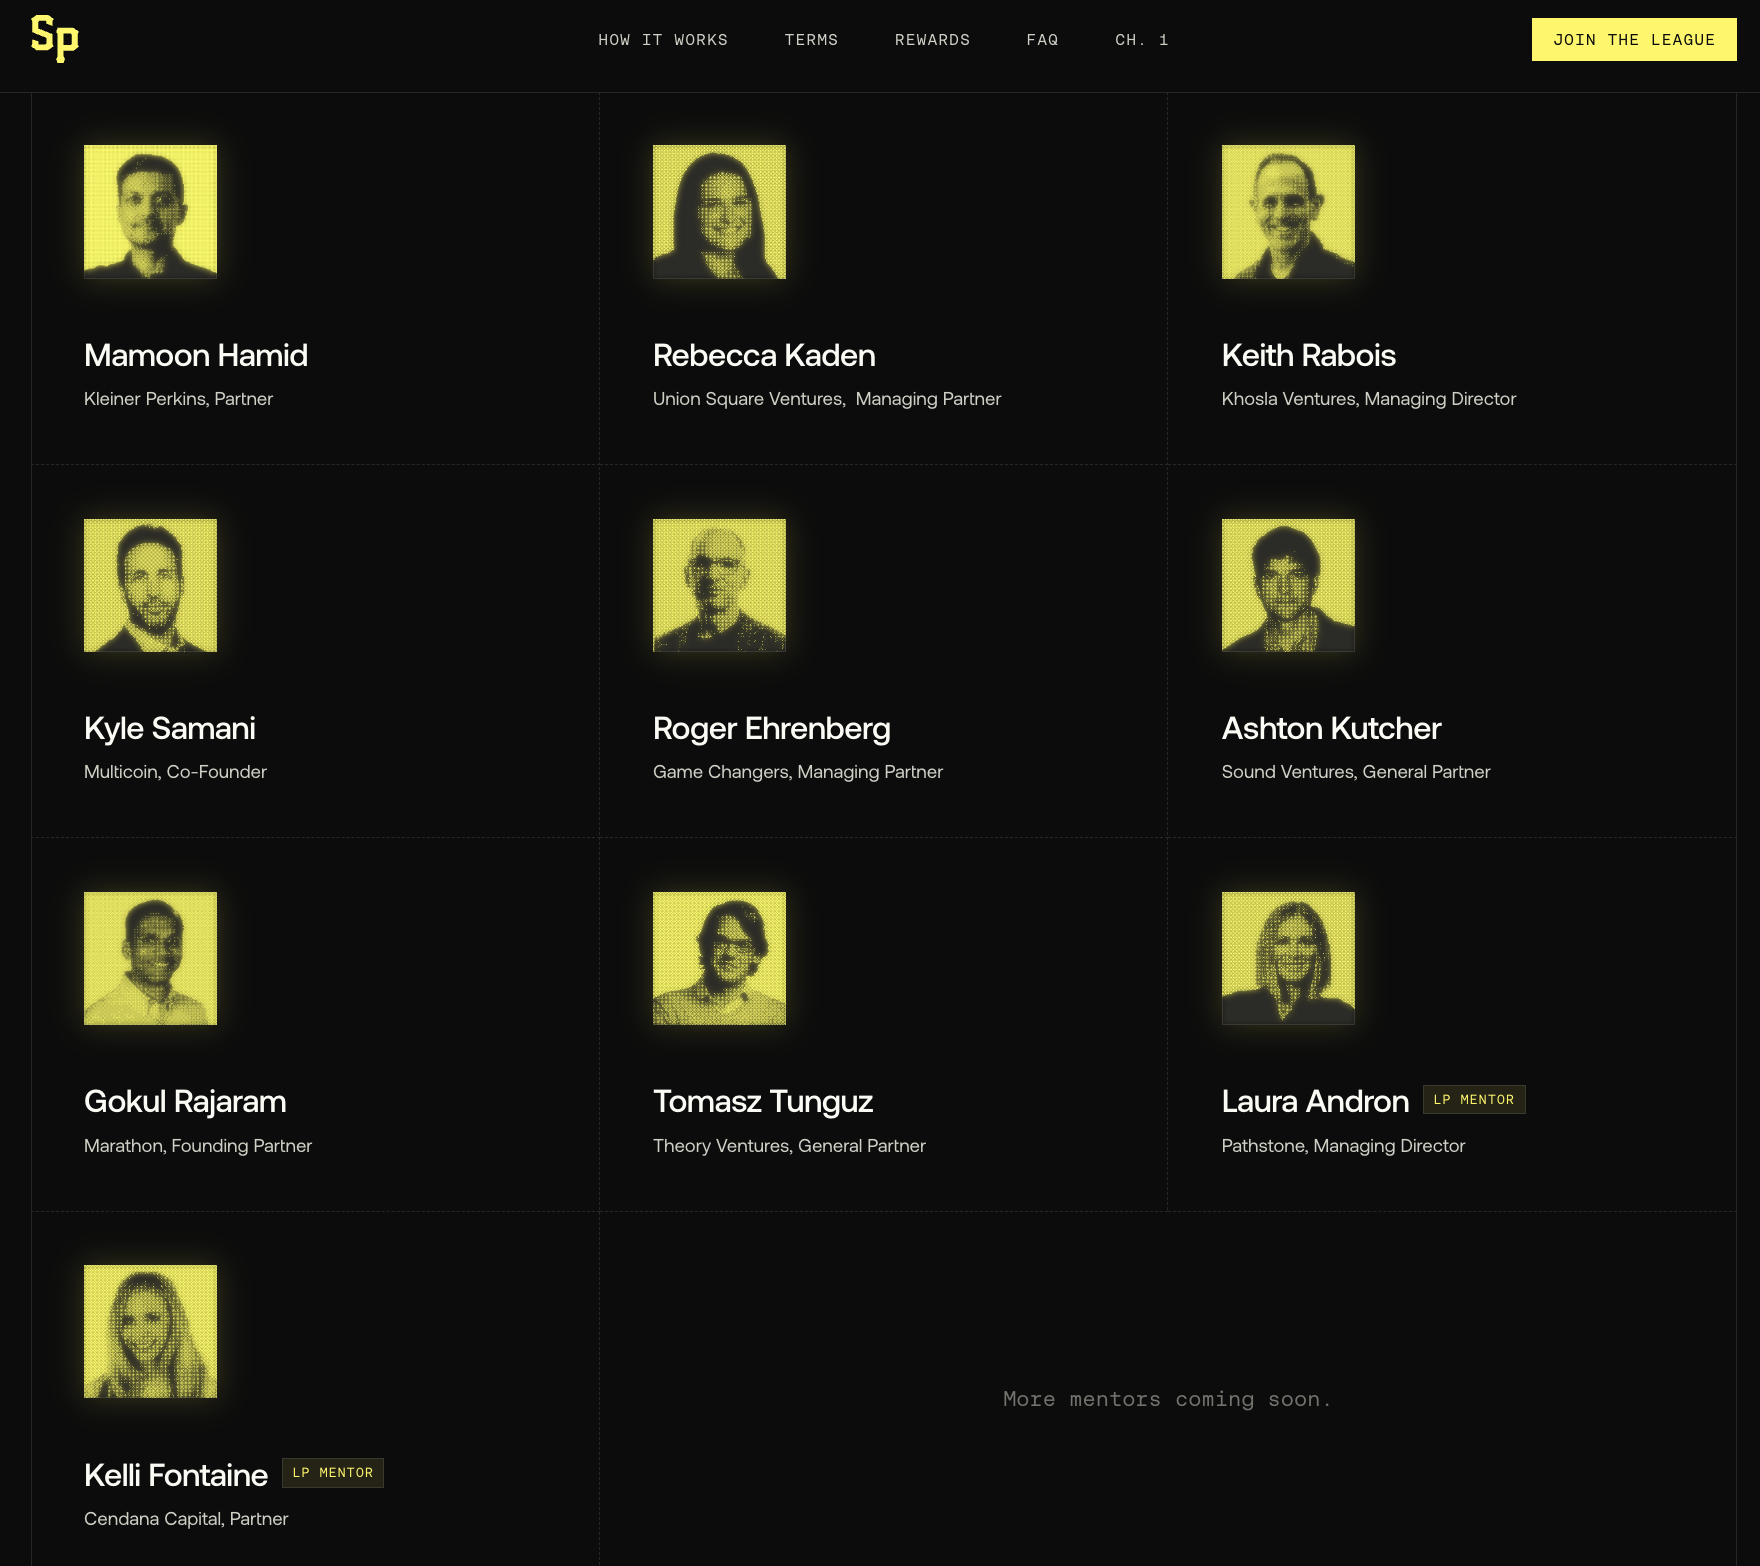The image size is (1760, 1566).
Task: Select Keith Rabois's profile picture
Action: (x=1288, y=210)
